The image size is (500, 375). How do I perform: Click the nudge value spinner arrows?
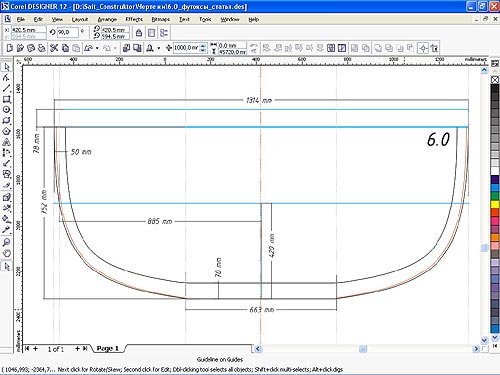click(x=203, y=48)
